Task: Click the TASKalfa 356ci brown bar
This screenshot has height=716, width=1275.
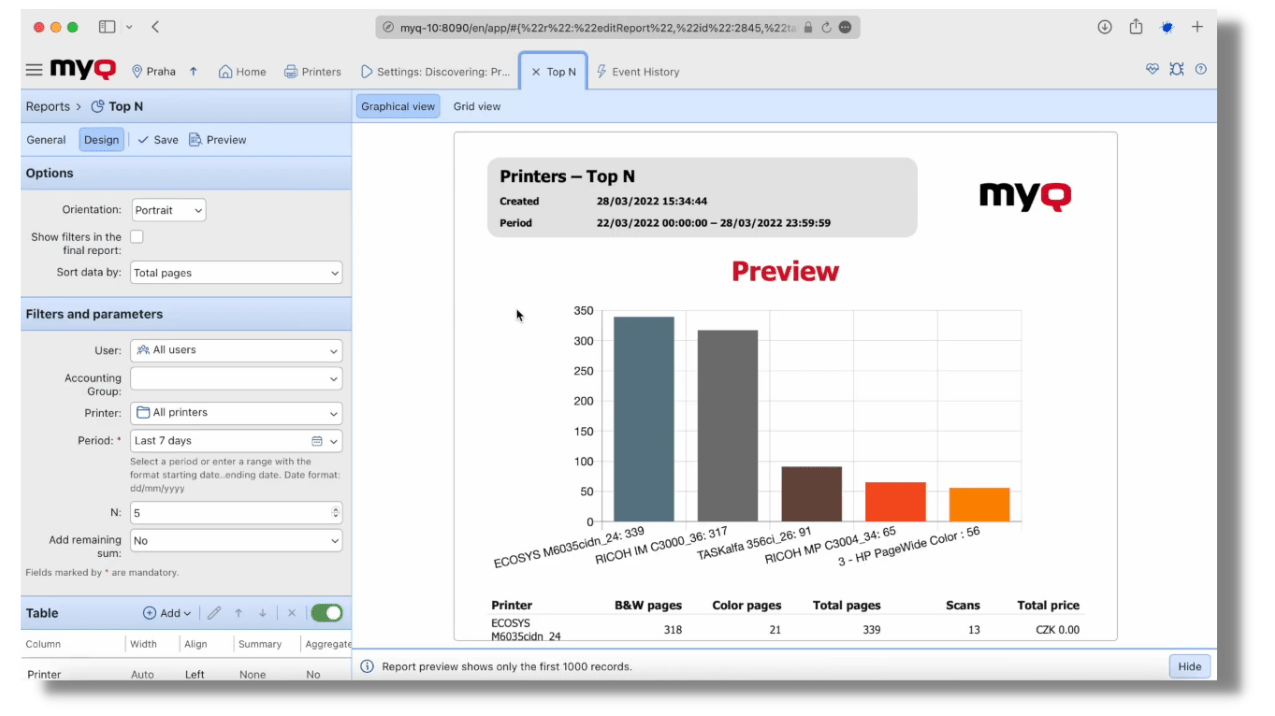Action: point(812,494)
